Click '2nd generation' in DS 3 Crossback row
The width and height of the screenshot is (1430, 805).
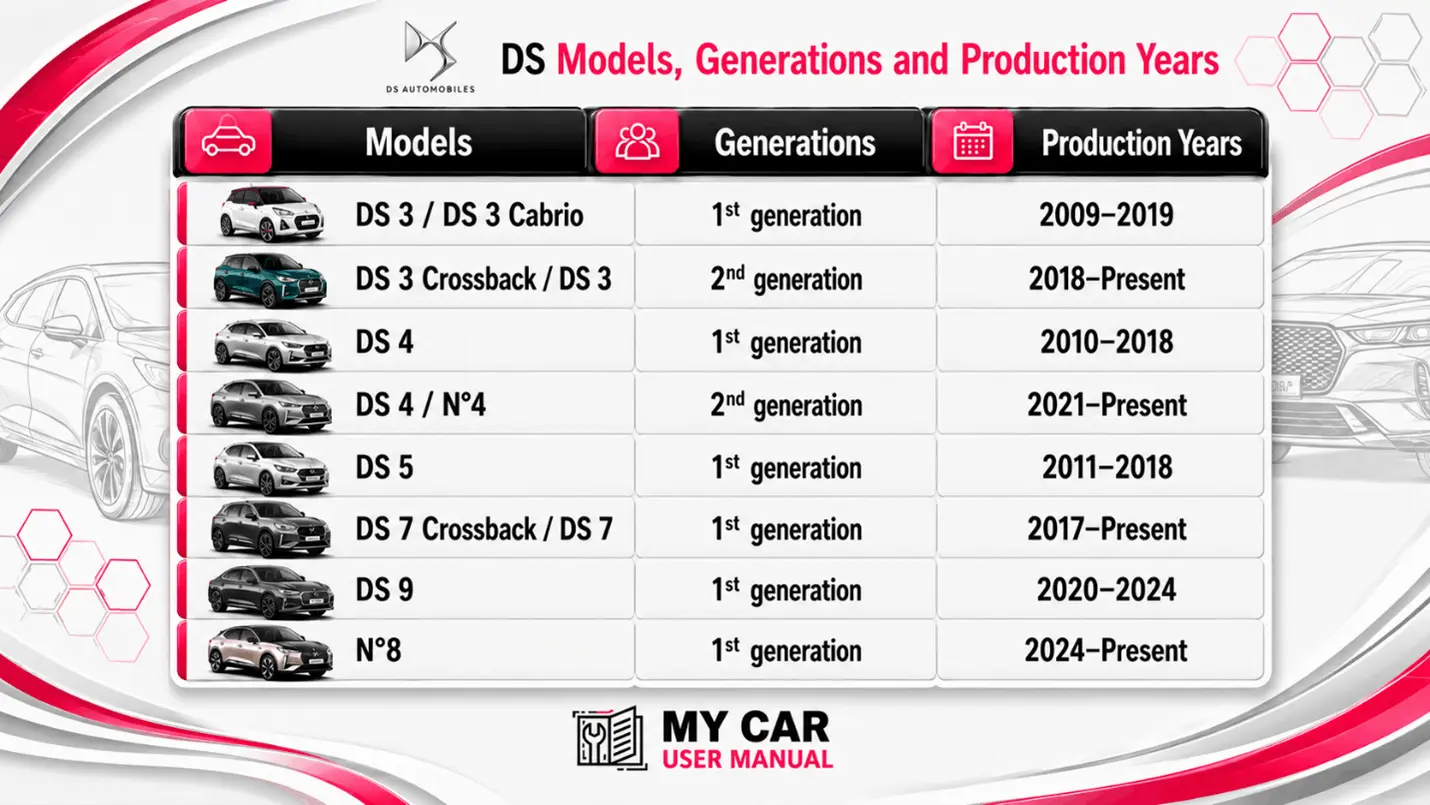(x=786, y=278)
